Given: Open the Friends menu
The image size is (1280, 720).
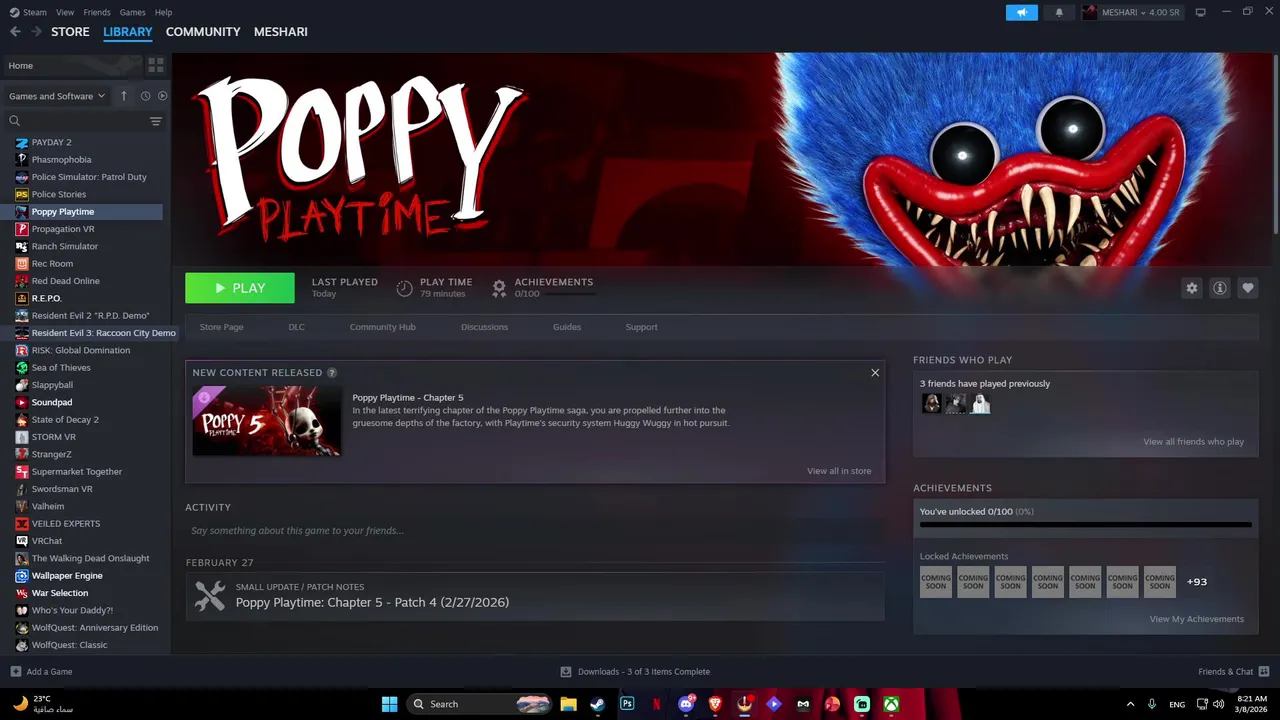Looking at the screenshot, I should (x=97, y=12).
